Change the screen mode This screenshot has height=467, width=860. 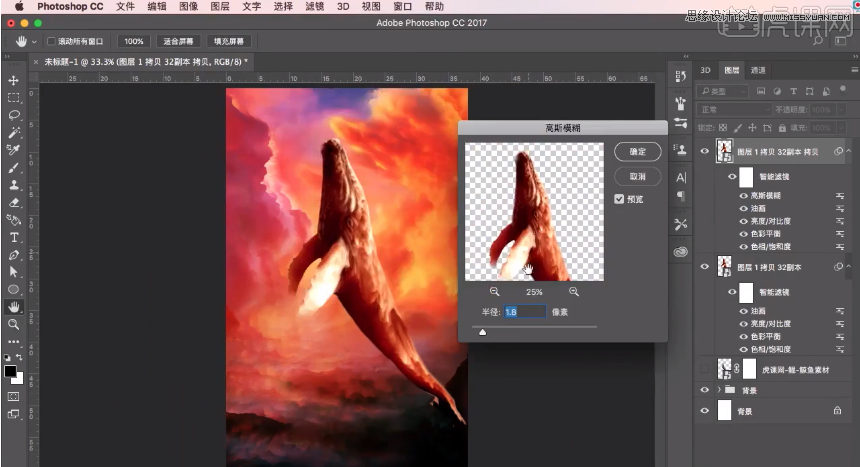click(14, 414)
